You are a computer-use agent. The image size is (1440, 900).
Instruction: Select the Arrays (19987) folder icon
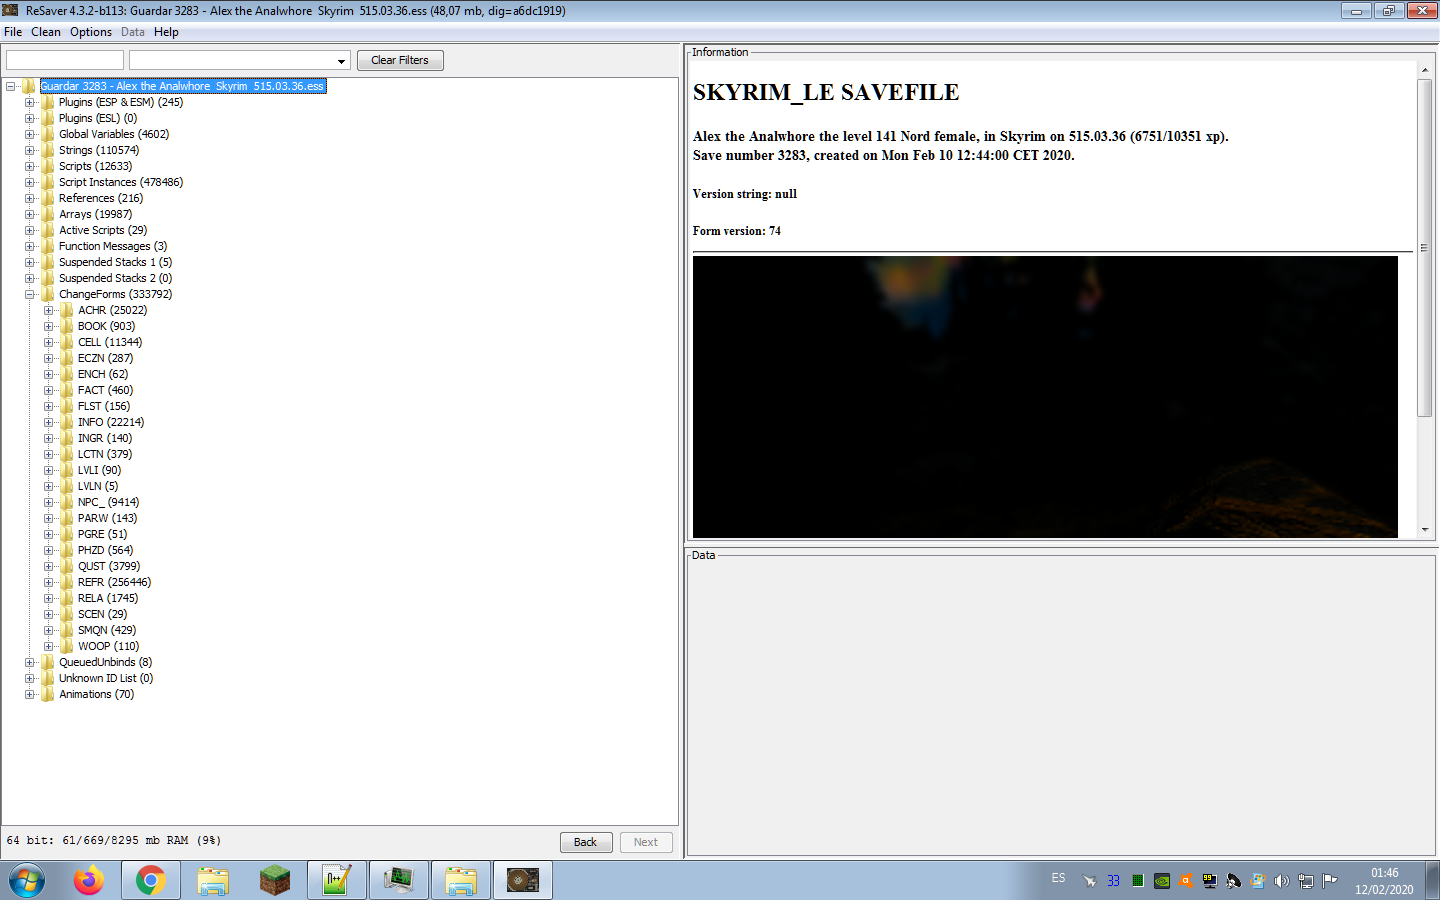47,214
